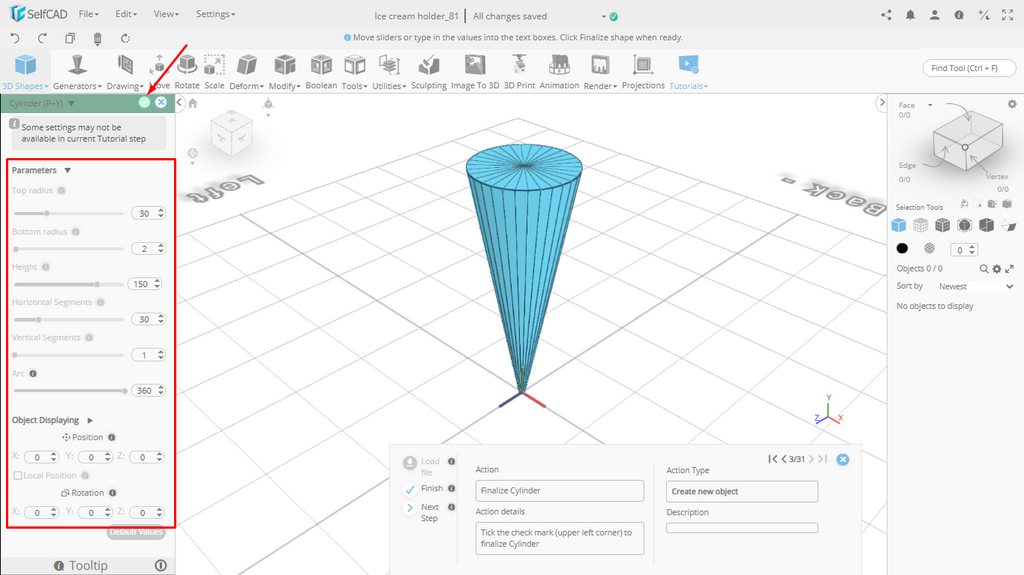
Task: Open the Utilities tool
Action: (389, 72)
